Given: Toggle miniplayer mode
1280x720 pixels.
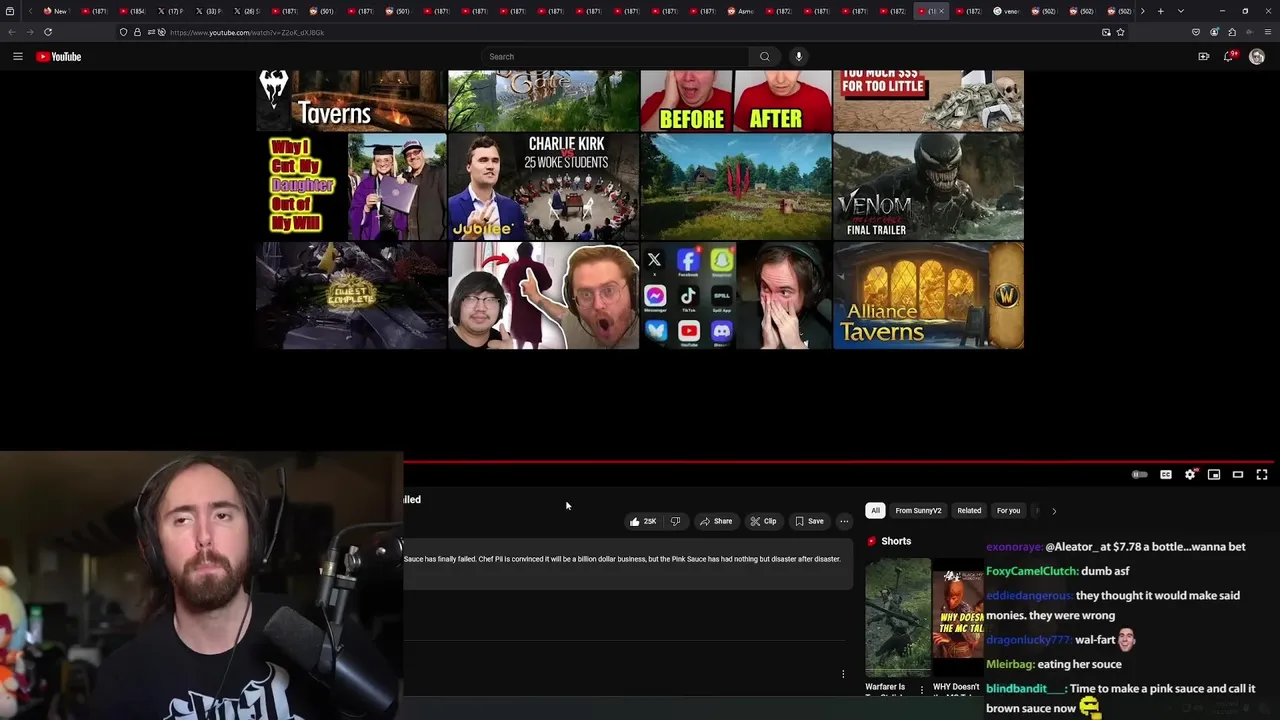Looking at the screenshot, I should click(1214, 475).
